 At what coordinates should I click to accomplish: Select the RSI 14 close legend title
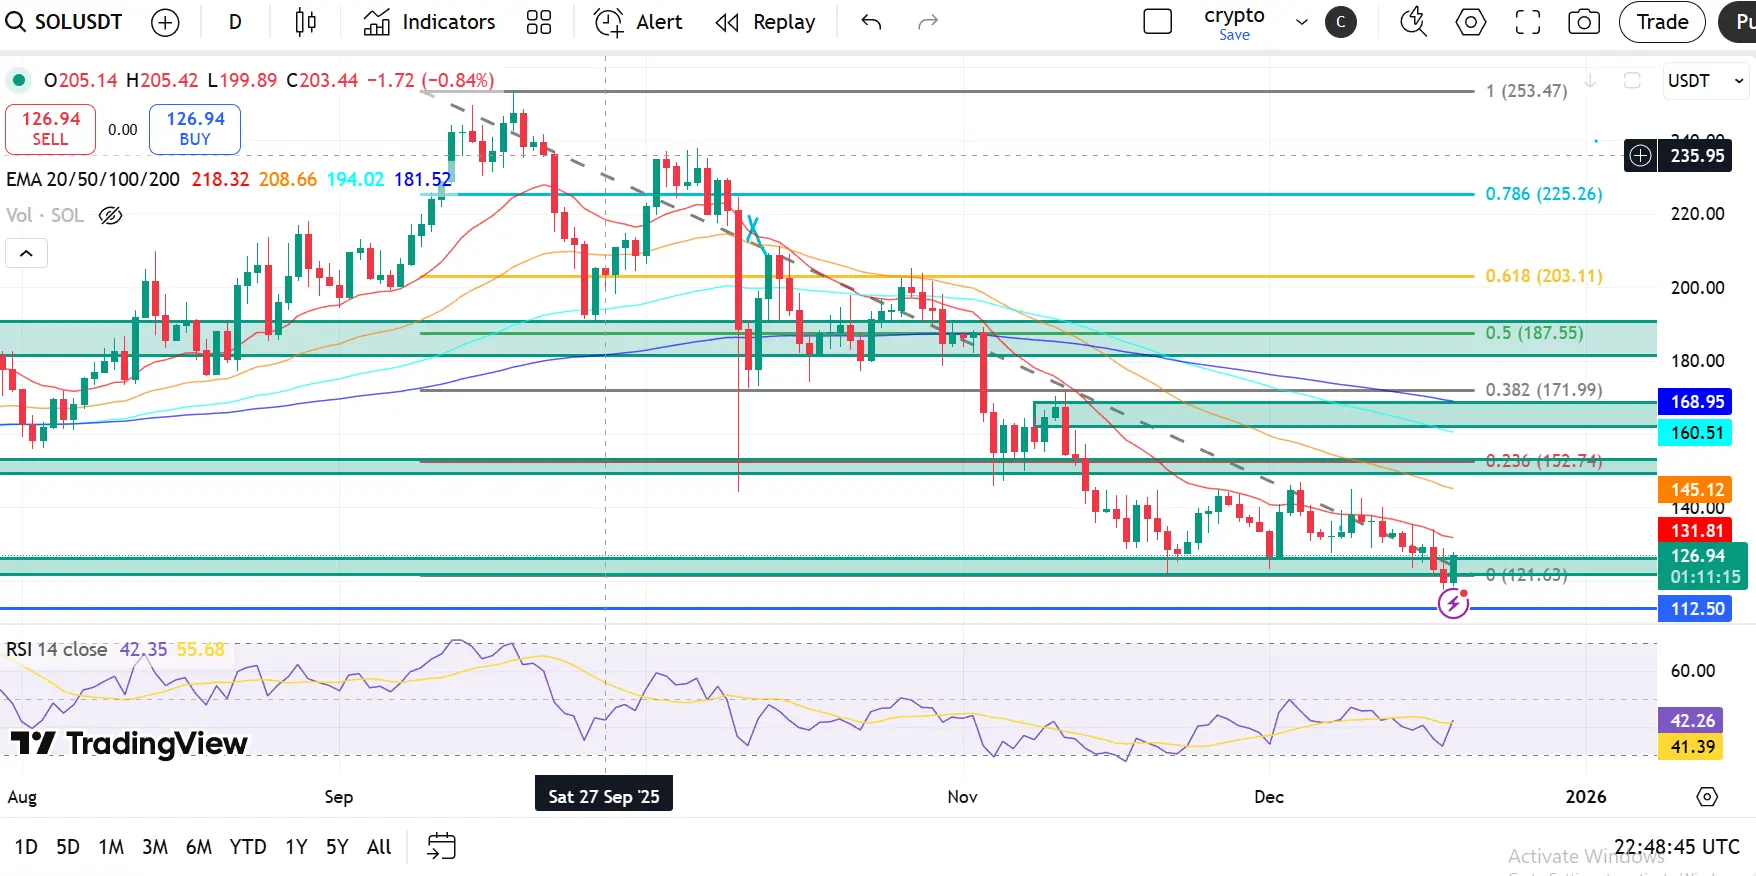pos(57,650)
